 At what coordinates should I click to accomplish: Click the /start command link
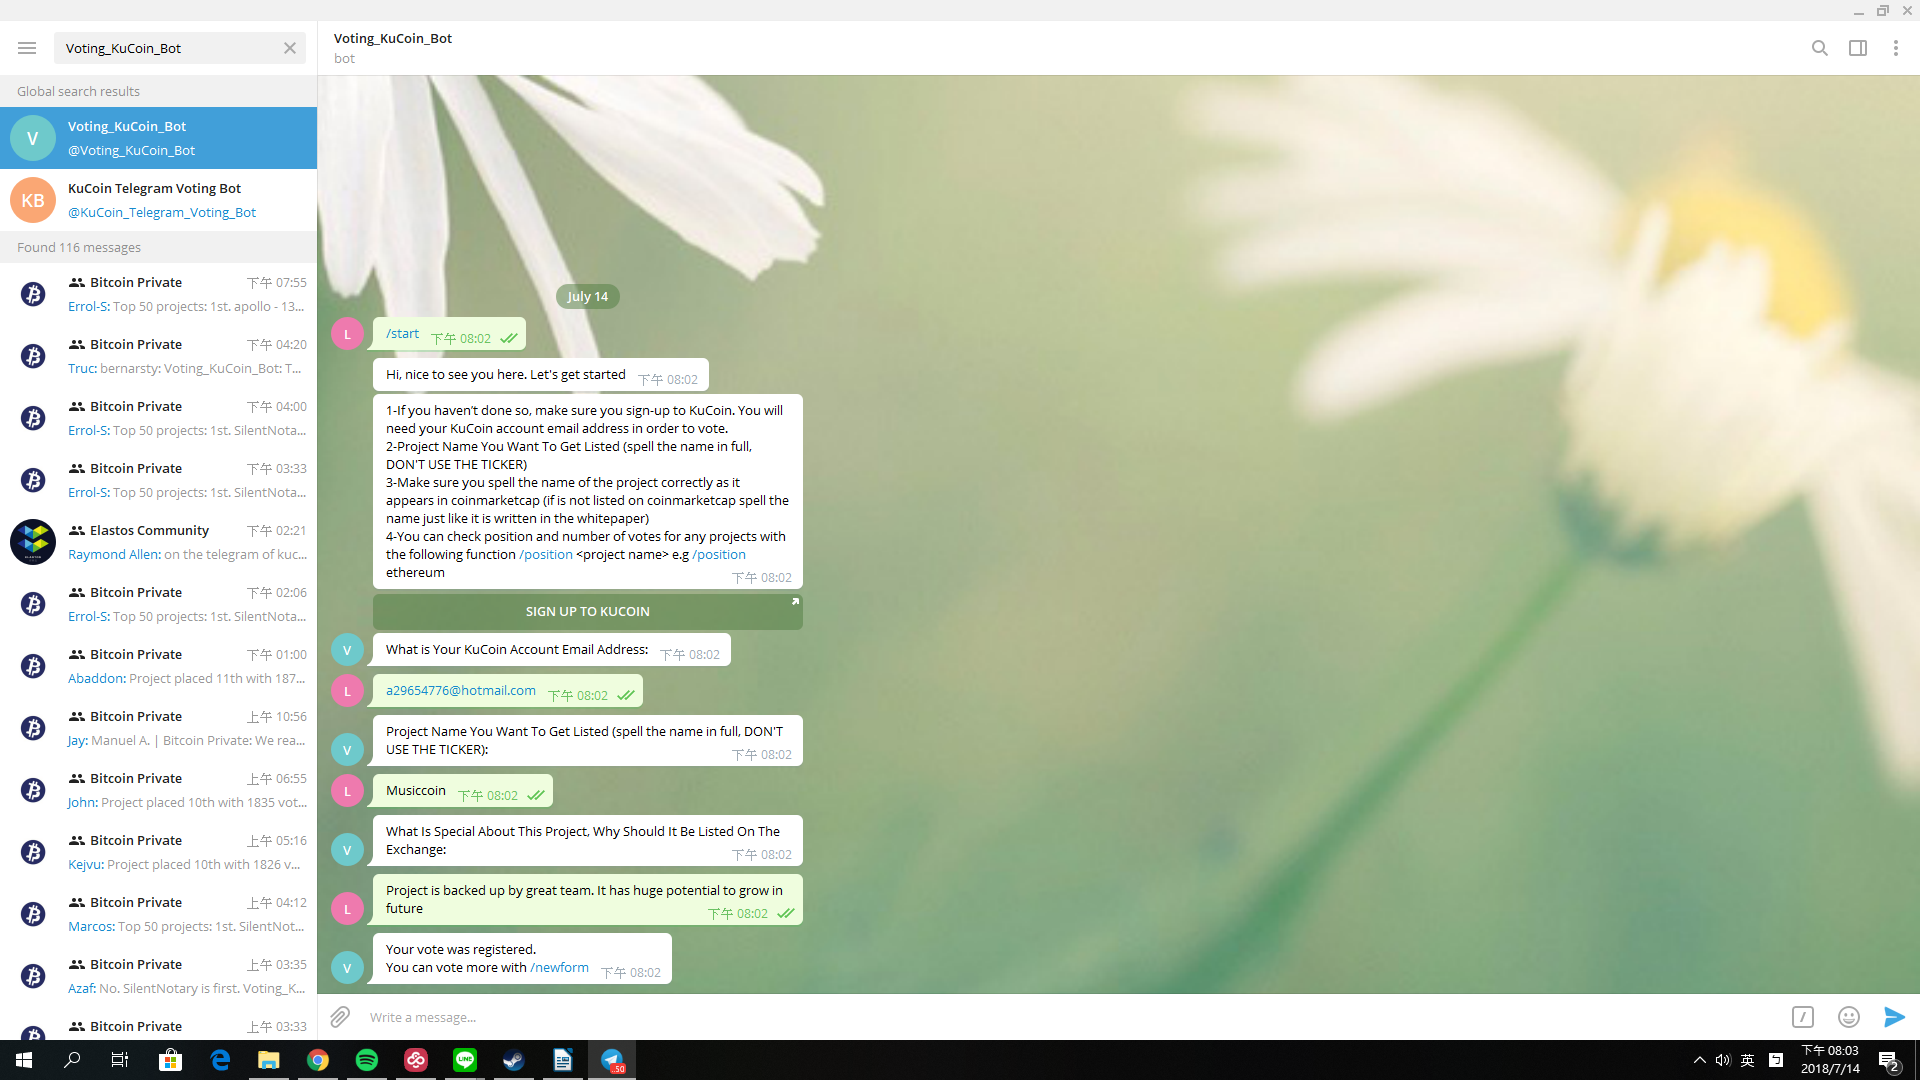(402, 334)
